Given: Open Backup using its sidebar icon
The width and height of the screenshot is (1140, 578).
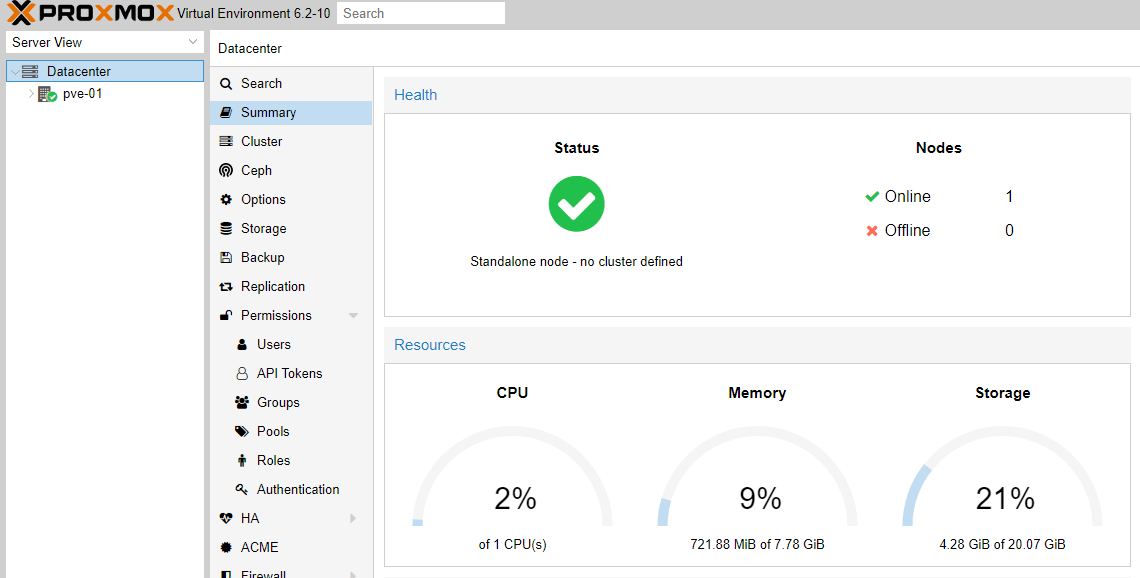Looking at the screenshot, I should click(x=229, y=257).
